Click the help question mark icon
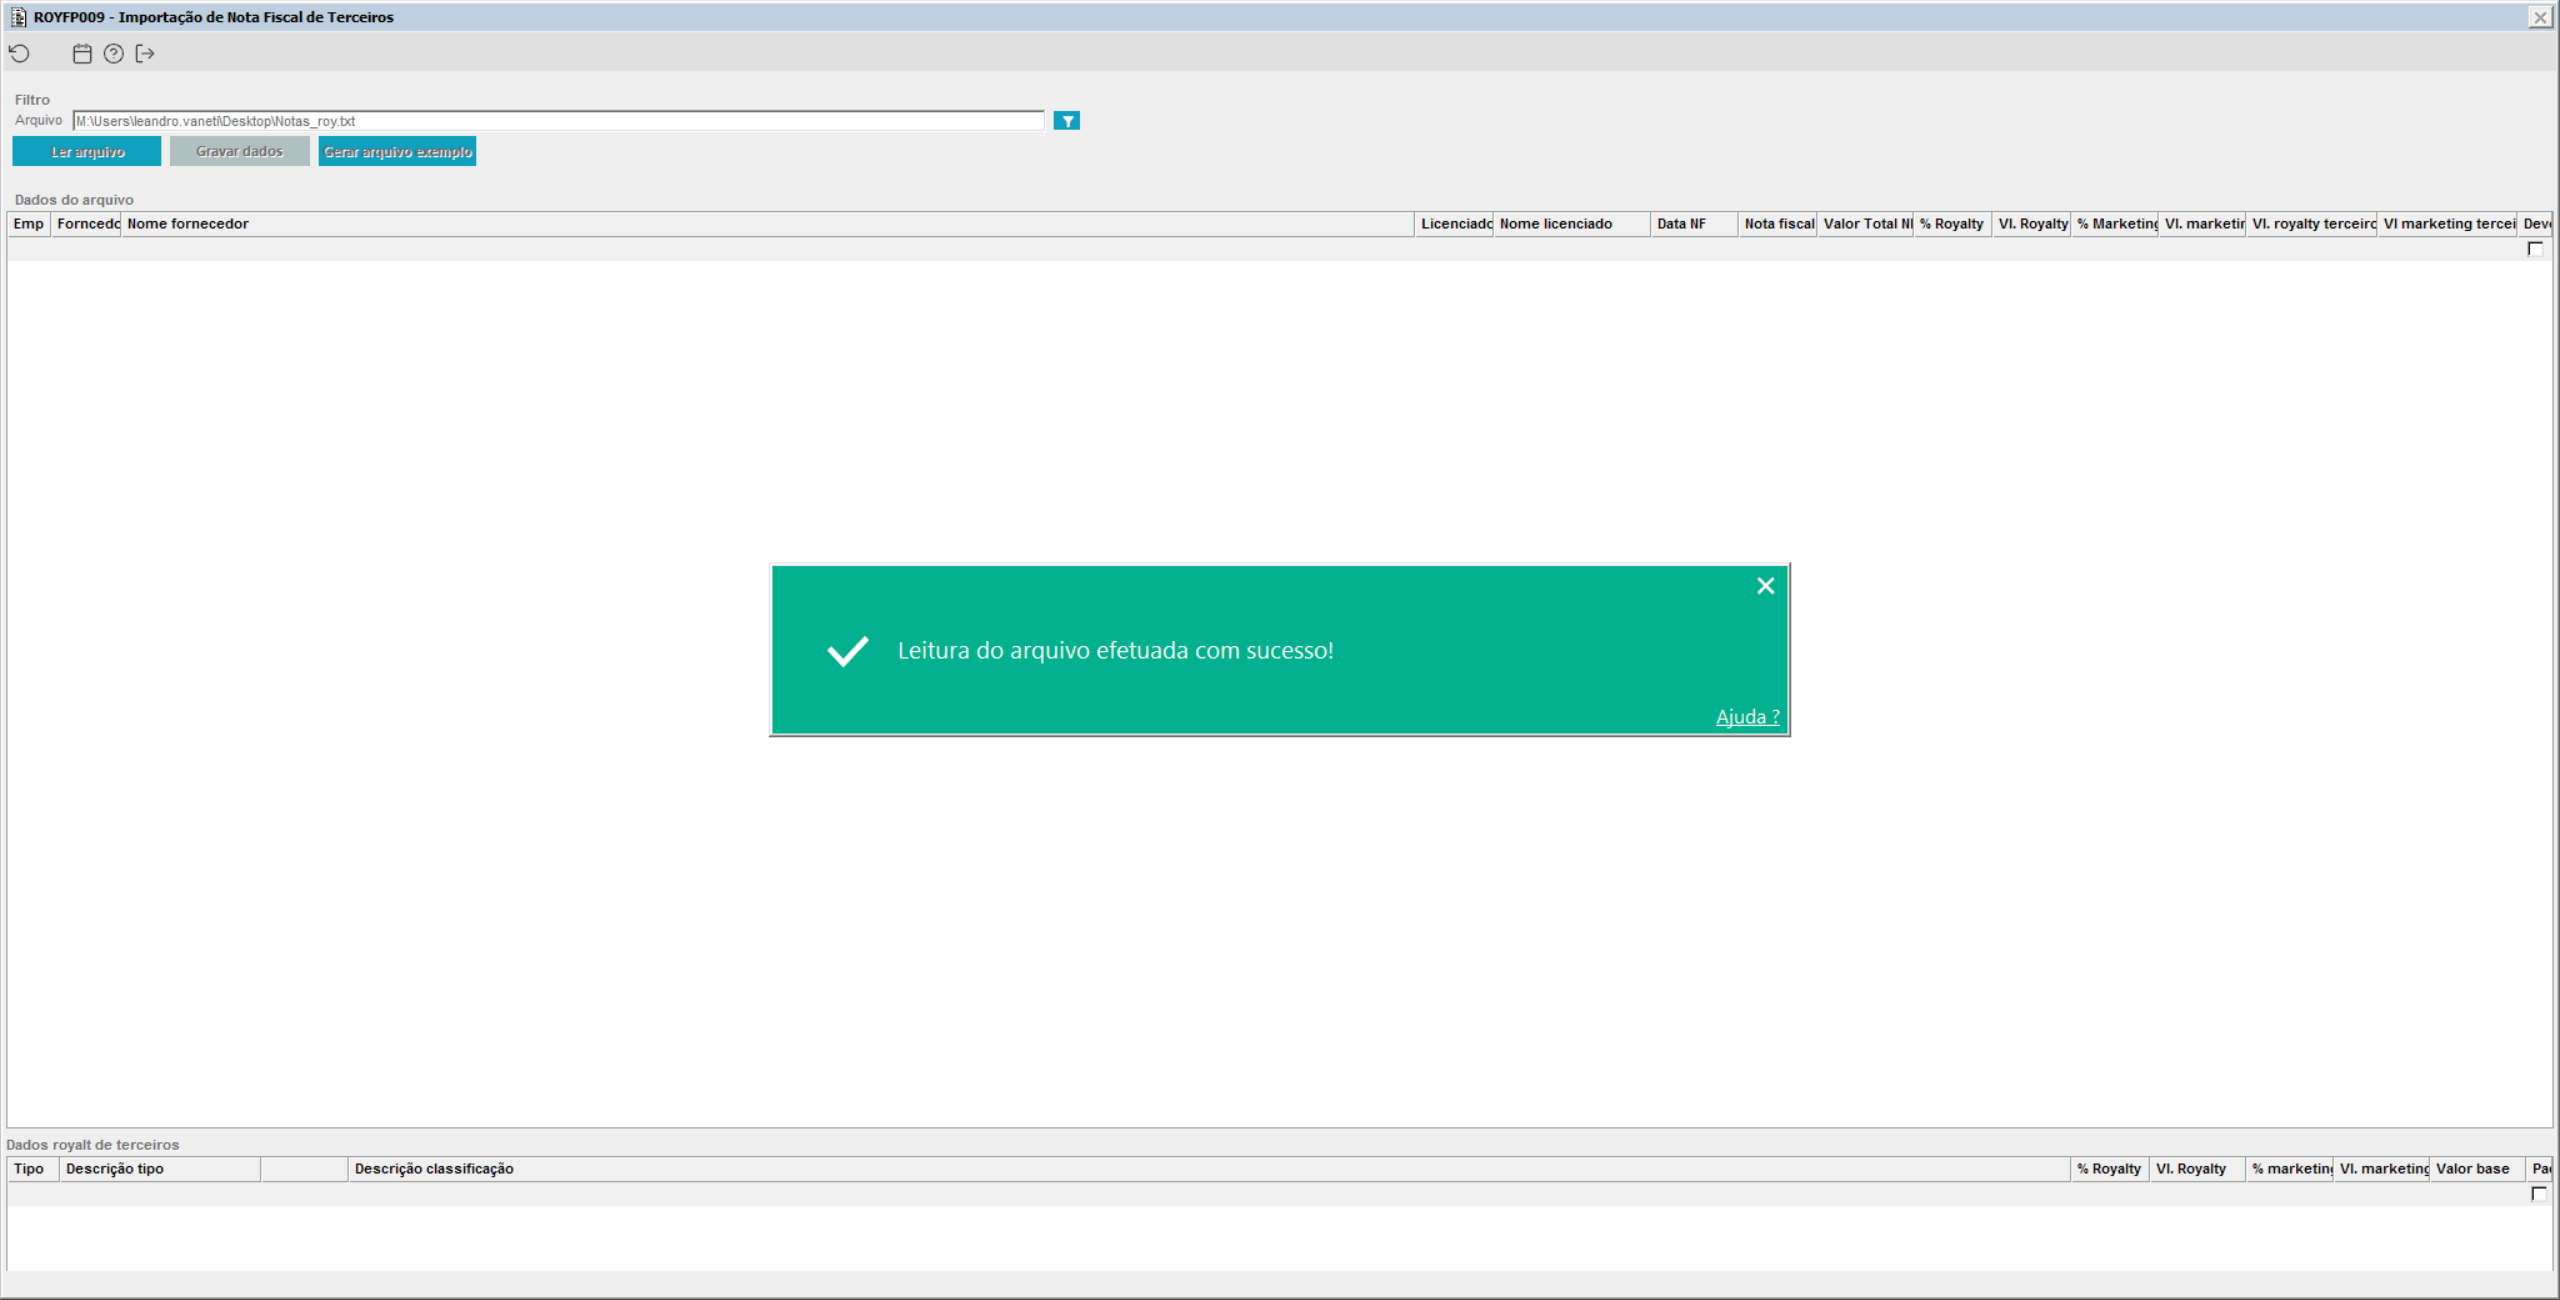The image size is (2560, 1300). click(114, 54)
